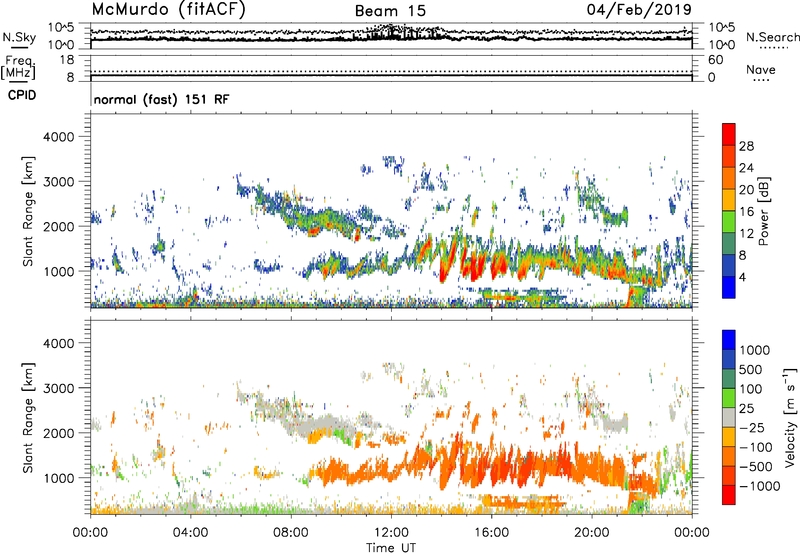Pick the bright blue bottom swatch of the power color bar
This screenshot has width=800, height=554.
(729, 287)
